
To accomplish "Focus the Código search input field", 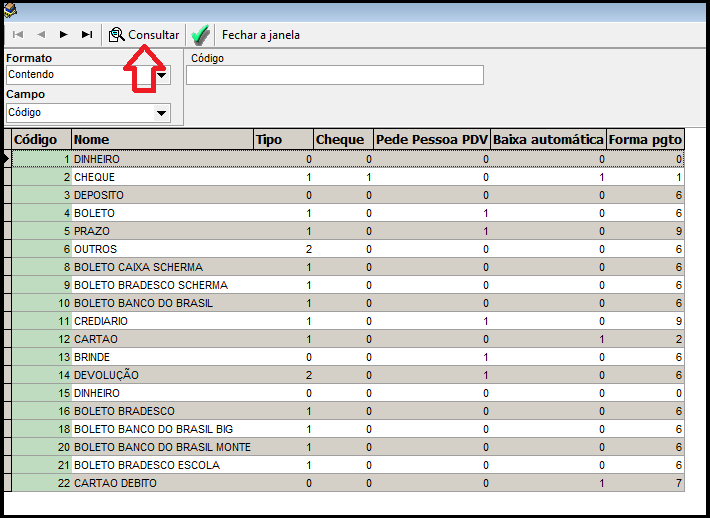I will pyautogui.click(x=334, y=75).
